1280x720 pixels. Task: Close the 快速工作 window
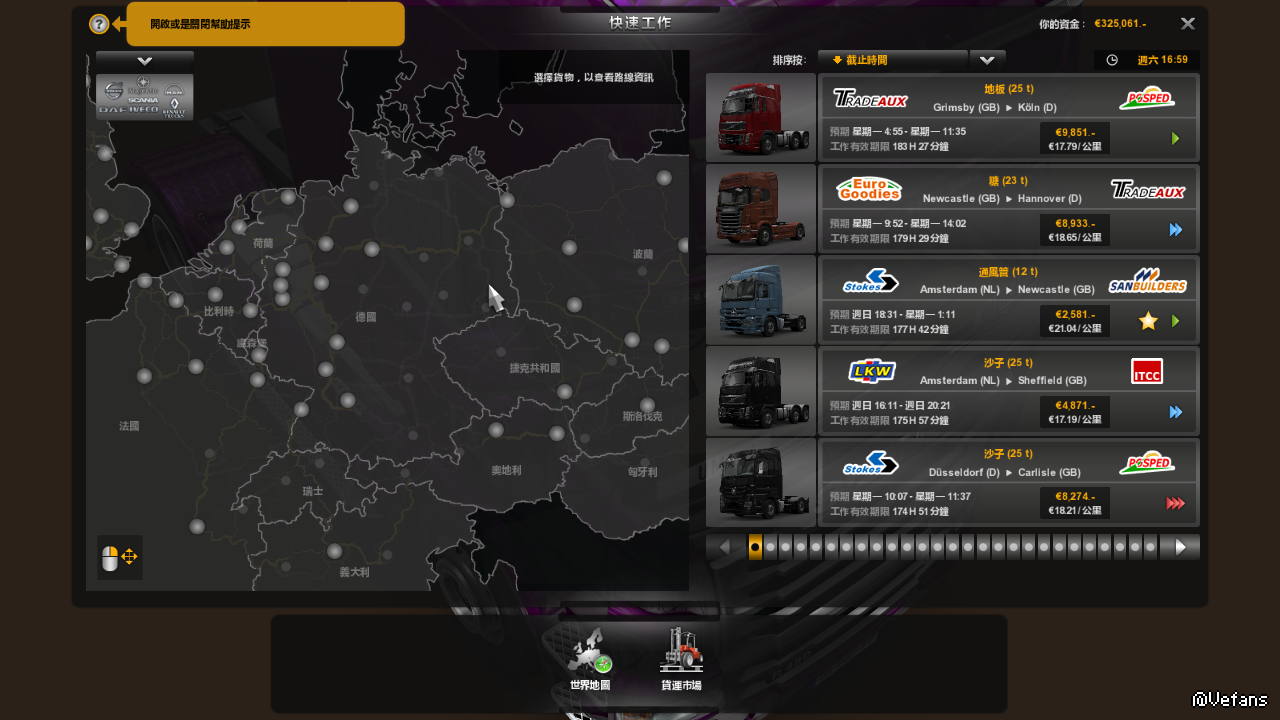[1187, 24]
